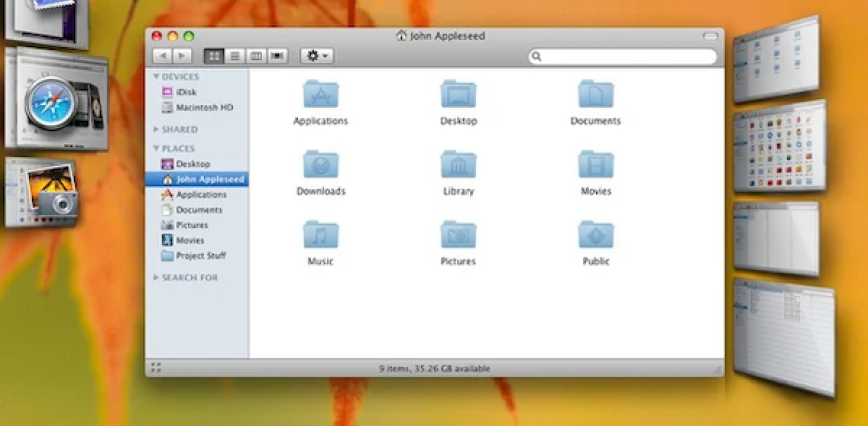Open the Music folder

(321, 235)
